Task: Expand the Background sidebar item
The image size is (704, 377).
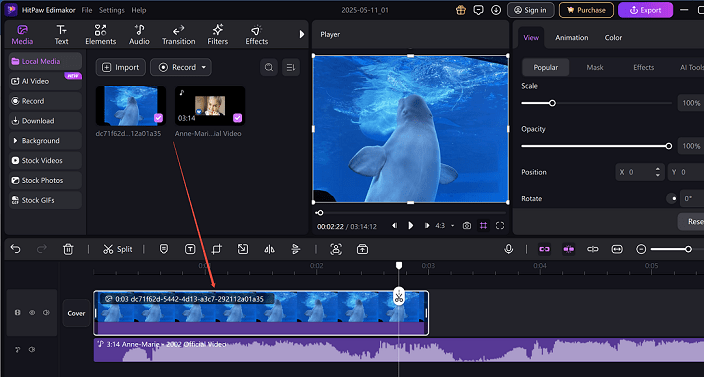Action: [x=45, y=140]
